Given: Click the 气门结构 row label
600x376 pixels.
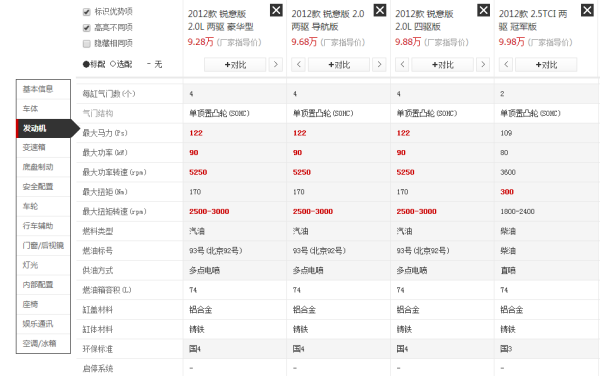Looking at the screenshot, I should (98, 114).
